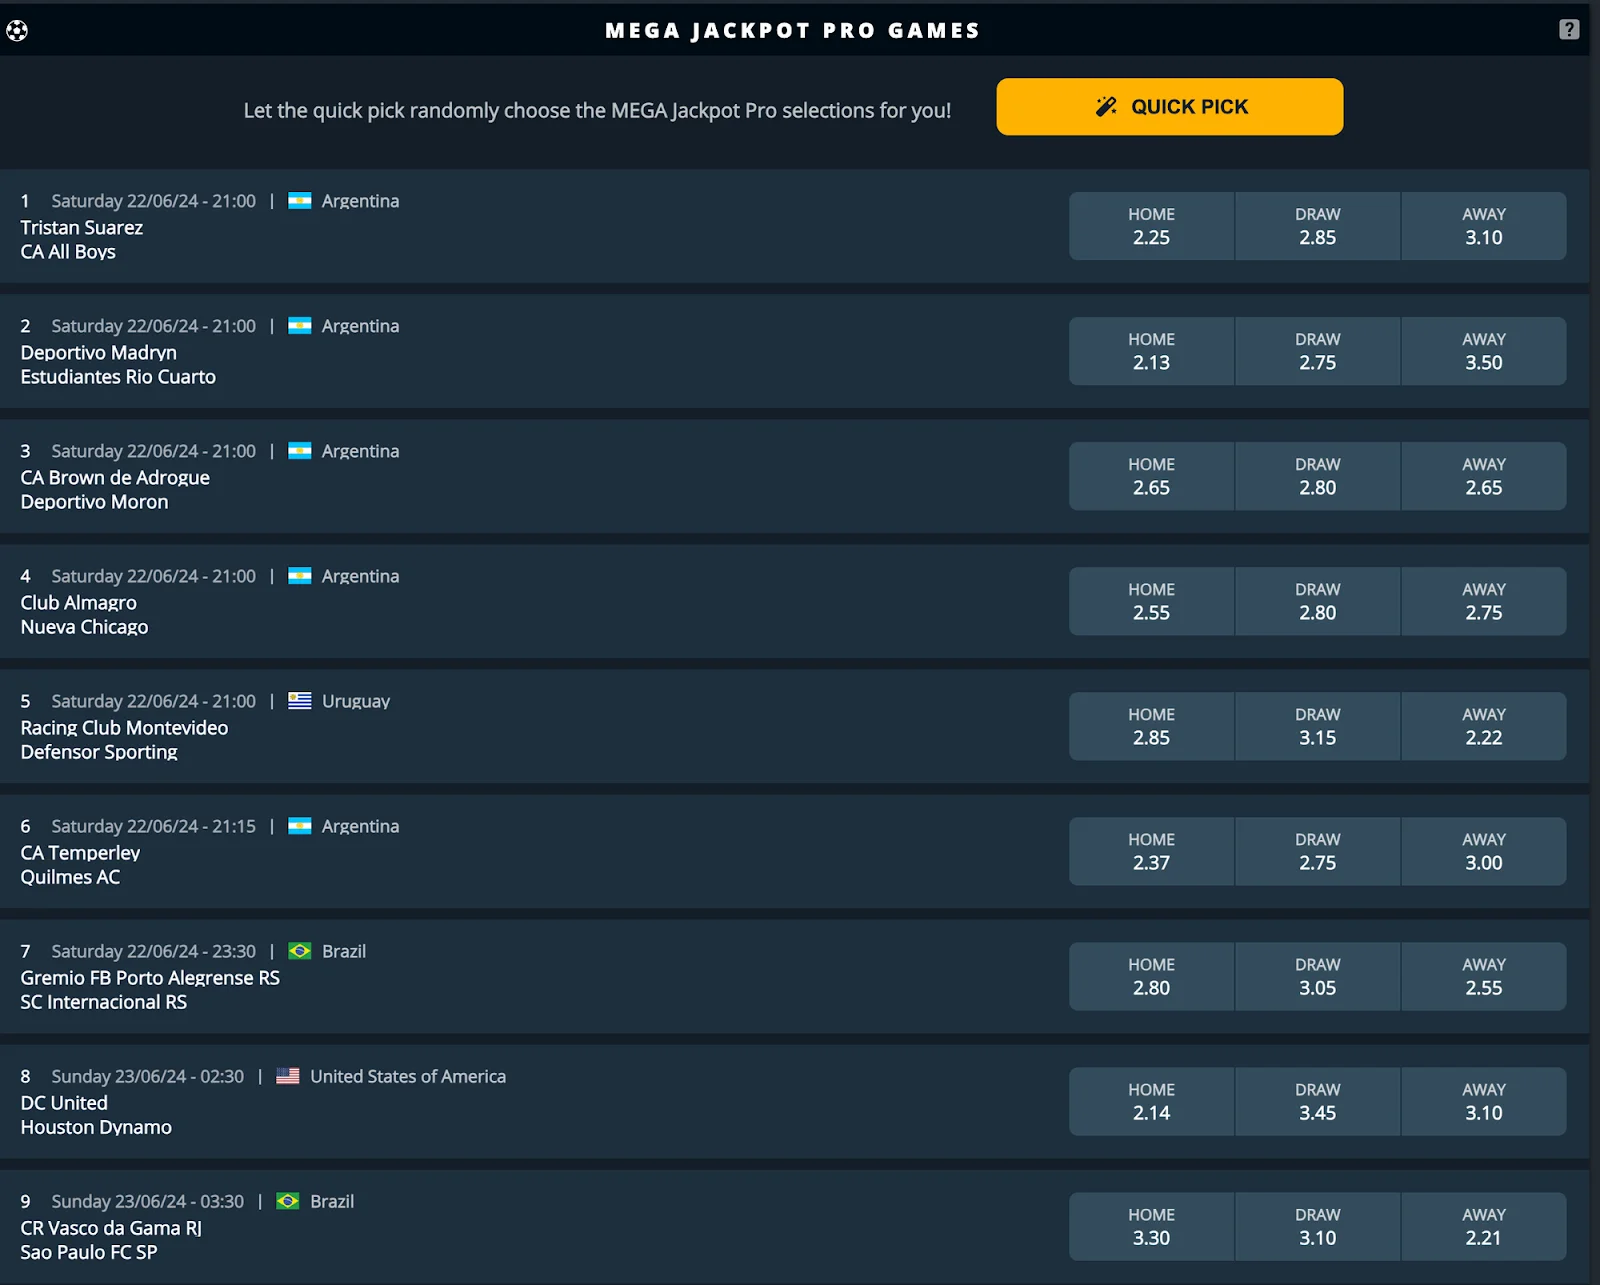1600x1285 pixels.
Task: Click the USA flag on DC United match
Action: [x=289, y=1076]
